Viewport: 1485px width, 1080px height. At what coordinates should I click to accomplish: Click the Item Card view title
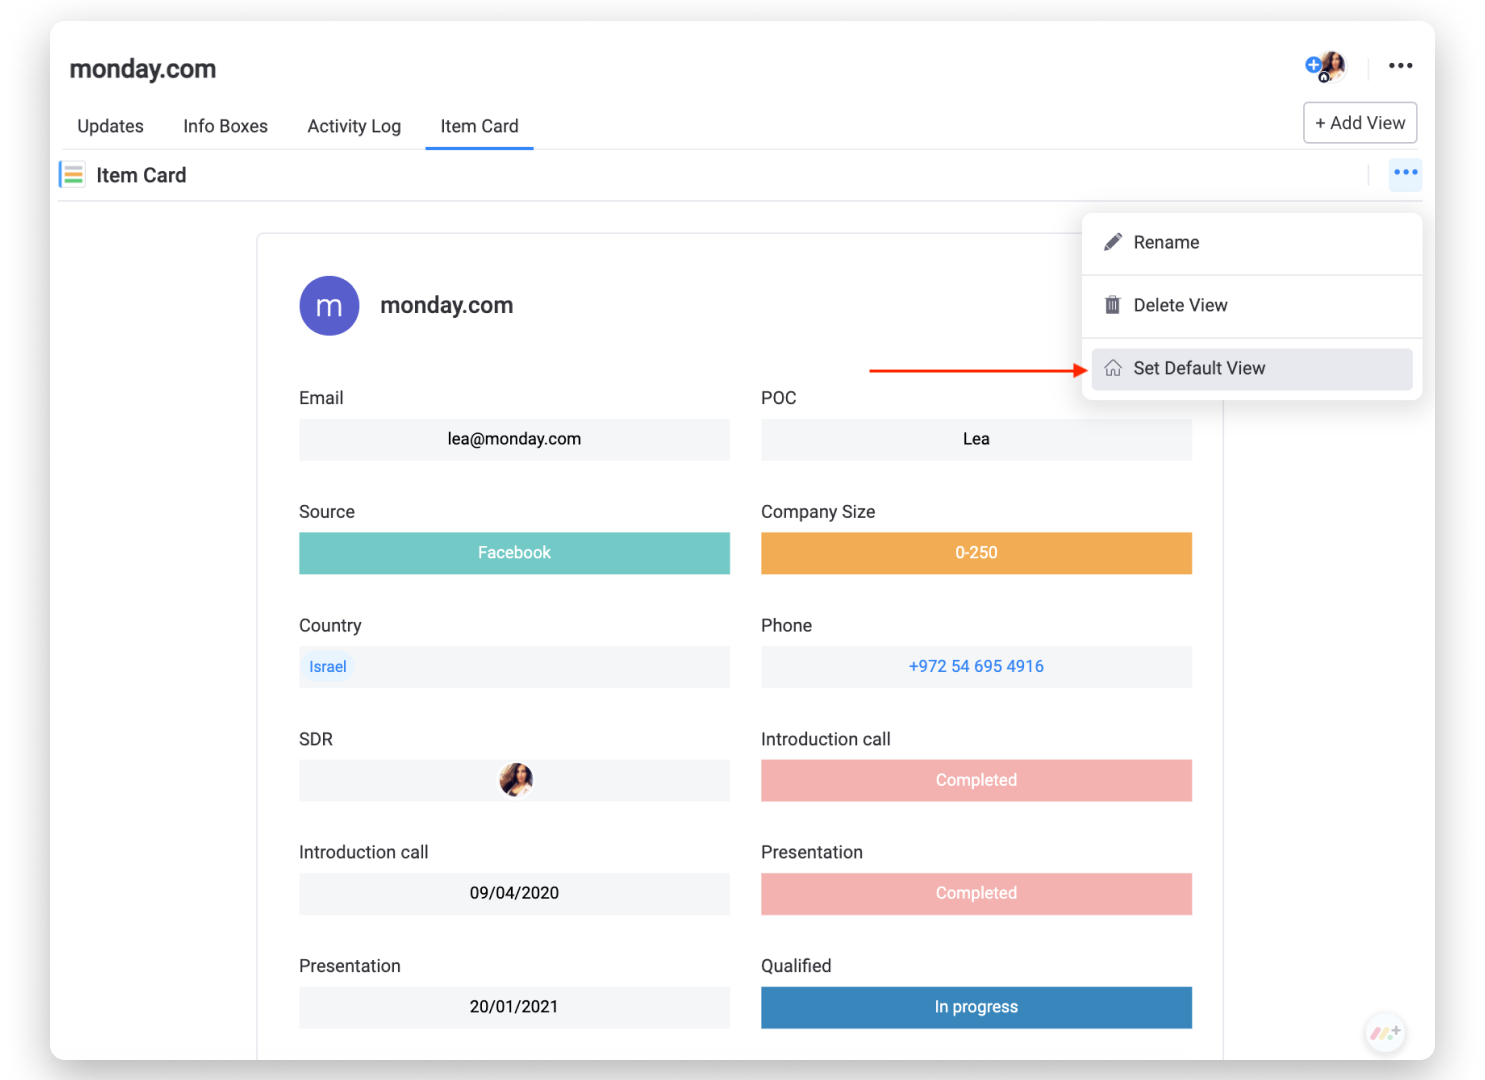[141, 175]
